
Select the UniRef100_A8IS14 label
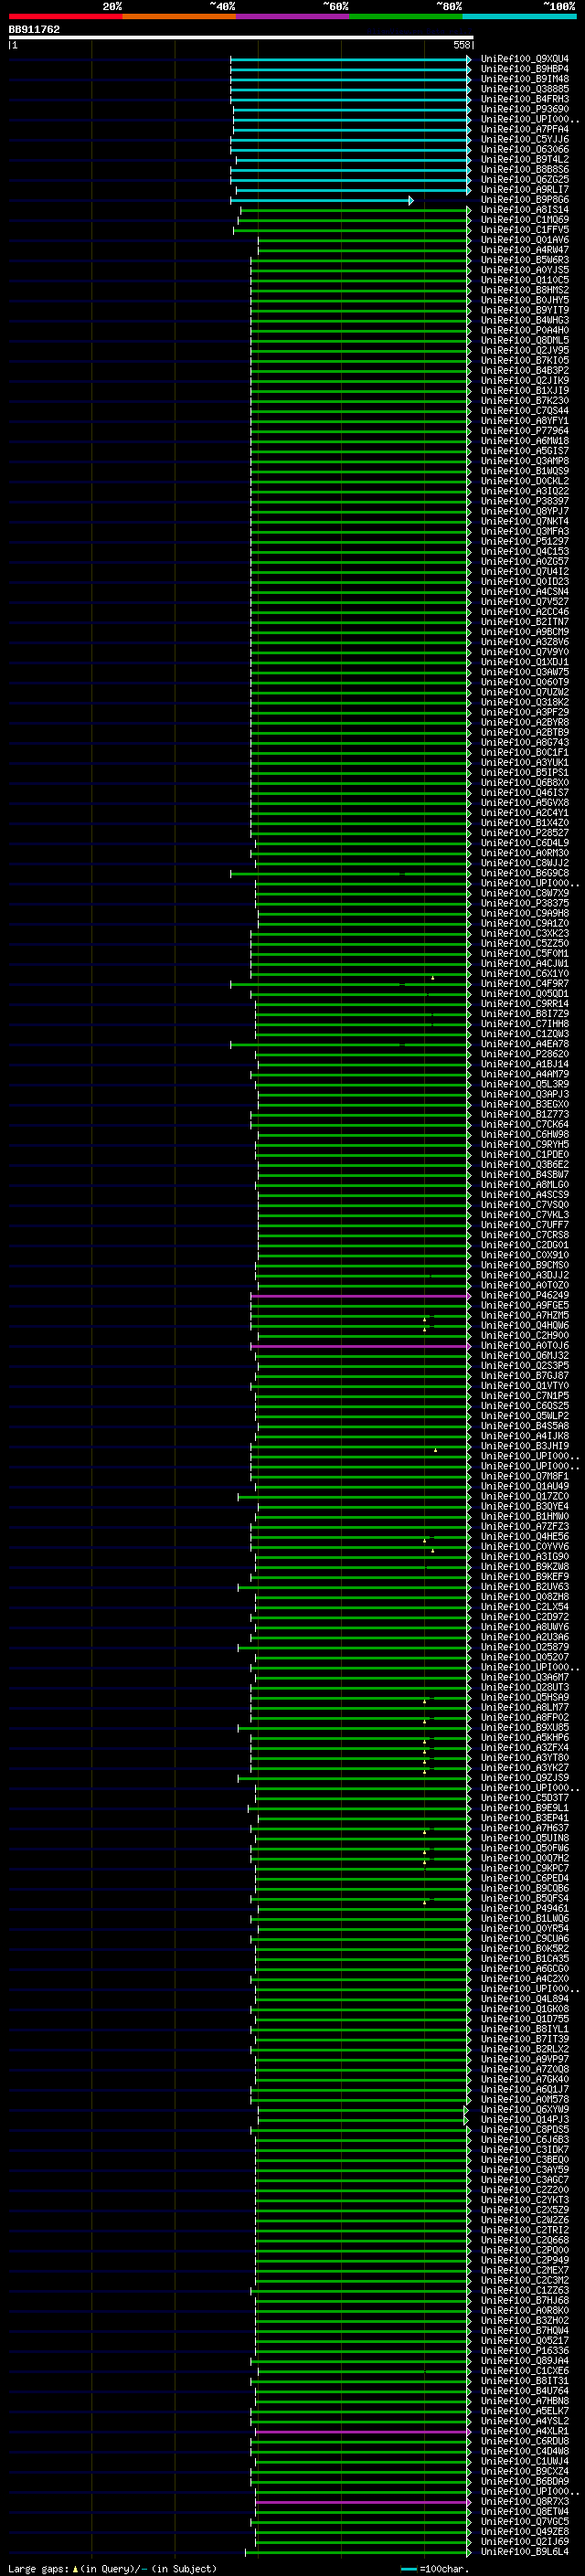tap(524, 210)
